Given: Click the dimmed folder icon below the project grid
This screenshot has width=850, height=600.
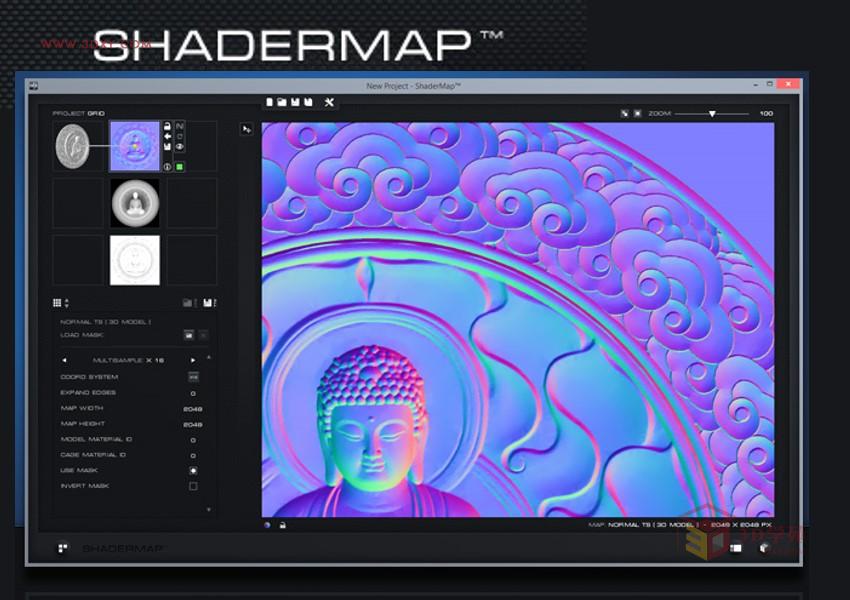Looking at the screenshot, I should 188,302.
